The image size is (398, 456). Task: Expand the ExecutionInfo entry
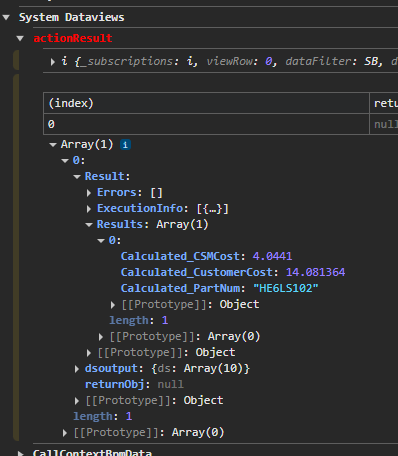tap(89, 209)
